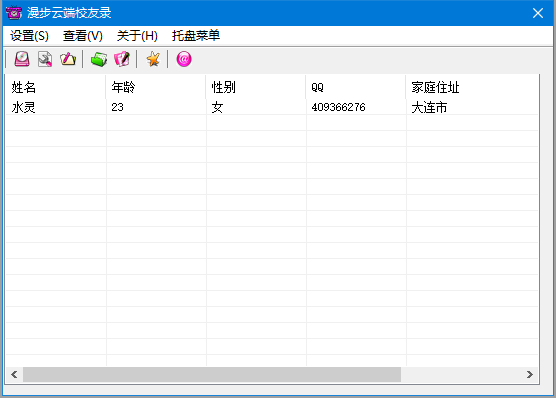Click the document with wrench toolbar icon
The width and height of the screenshot is (556, 398).
pos(45,59)
